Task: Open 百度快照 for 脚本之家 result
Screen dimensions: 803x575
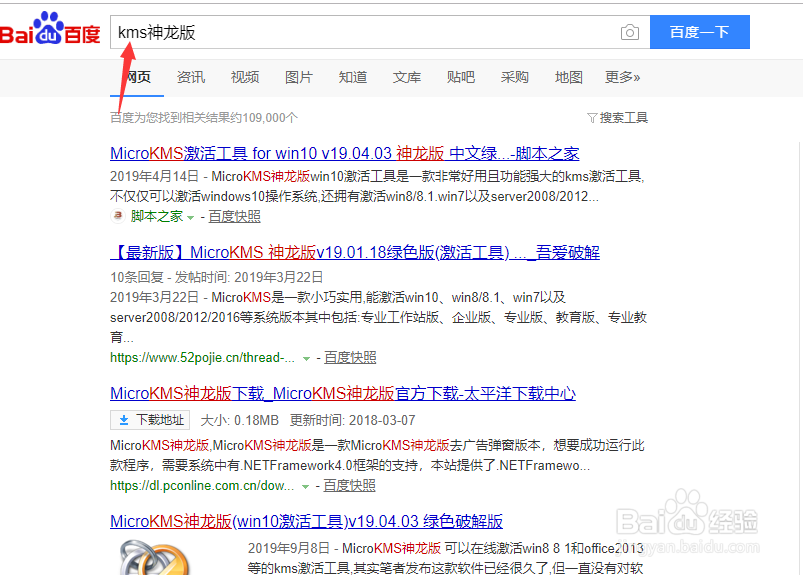Action: [235, 217]
